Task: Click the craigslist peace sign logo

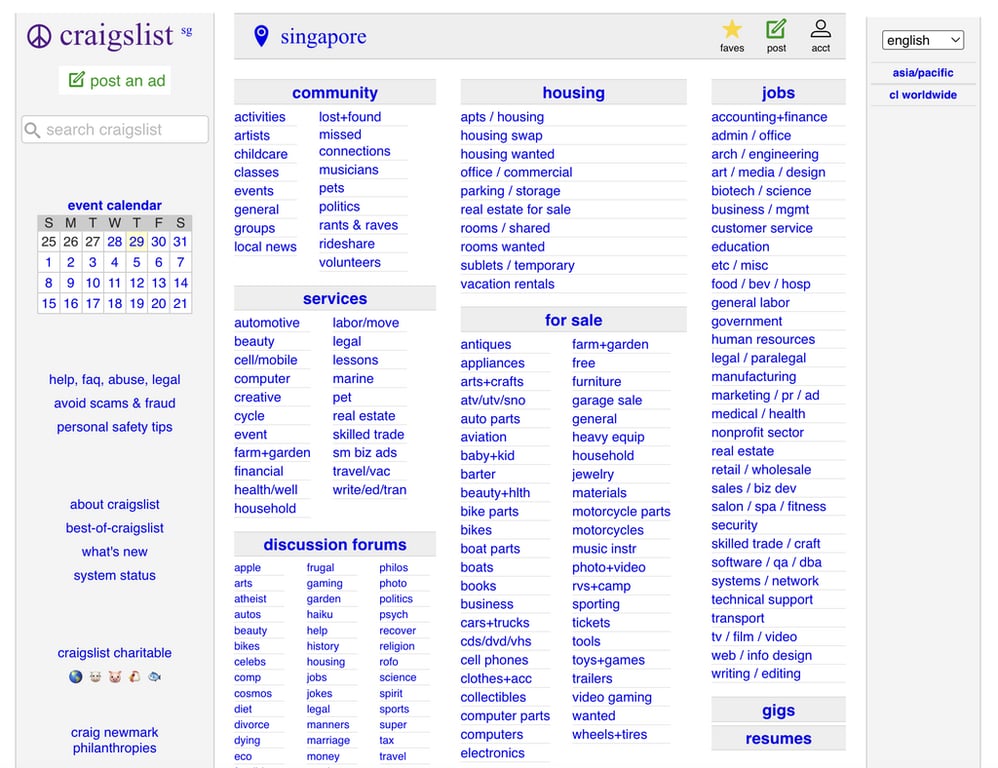Action: [38, 36]
